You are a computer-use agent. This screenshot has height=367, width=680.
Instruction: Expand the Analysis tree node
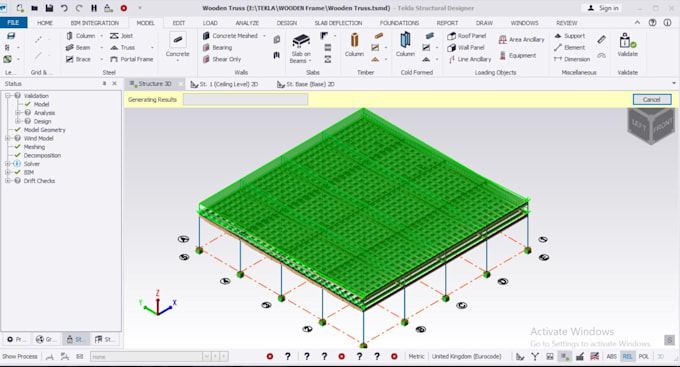tap(18, 113)
